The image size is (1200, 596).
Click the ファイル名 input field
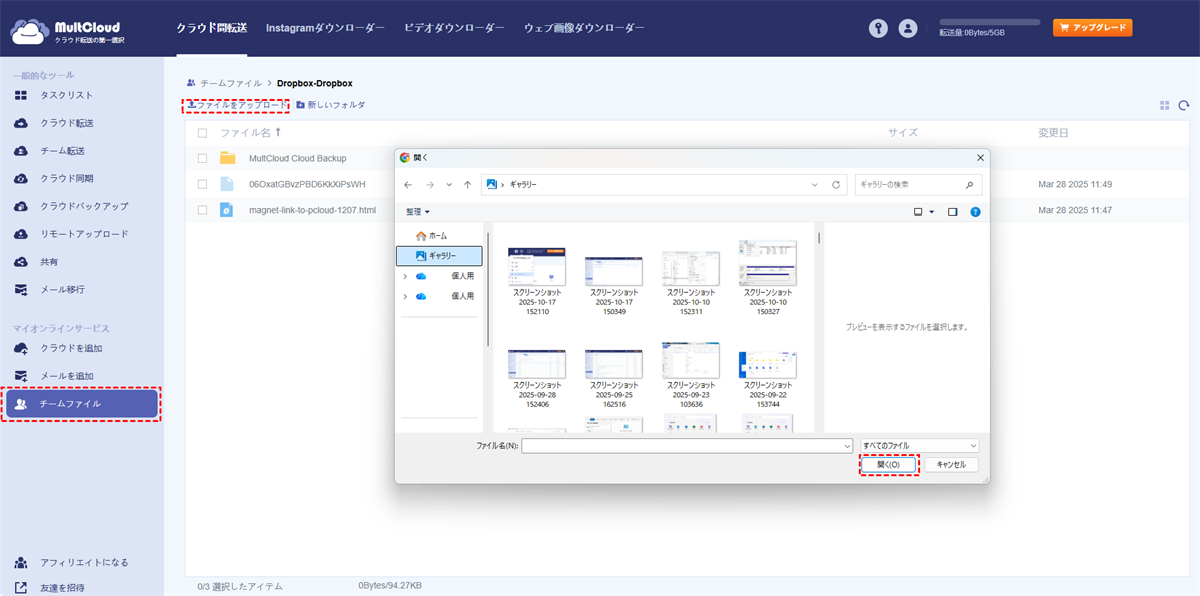point(684,445)
